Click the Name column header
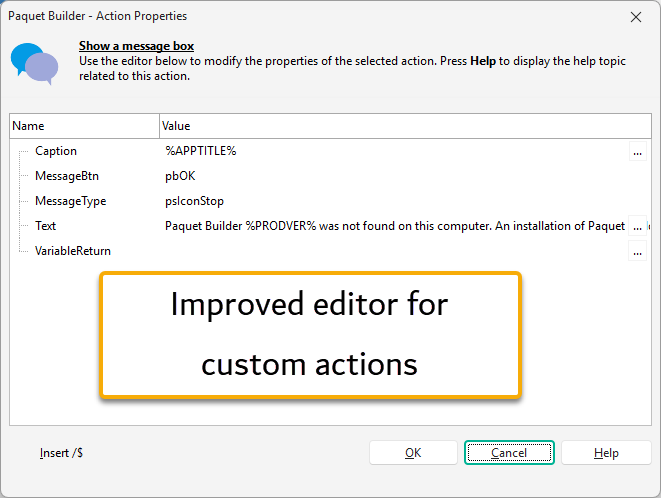Screen dimensions: 661x498 85,126
